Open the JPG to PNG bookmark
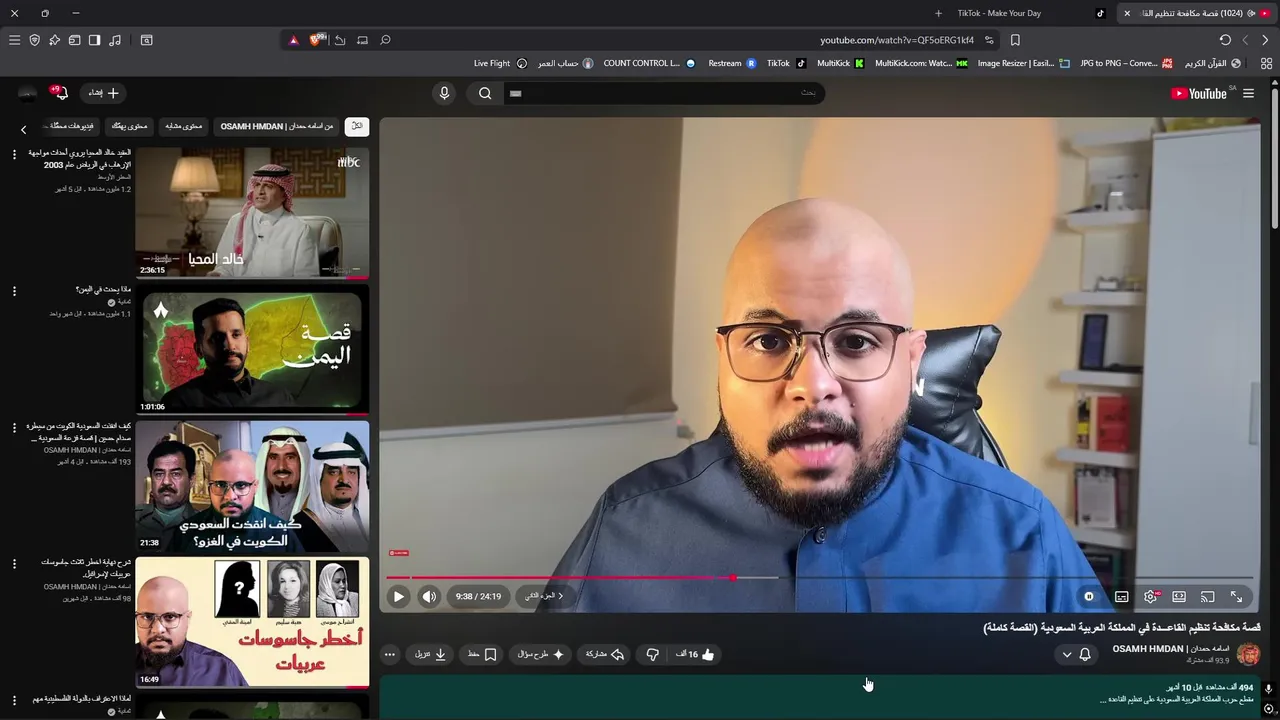The width and height of the screenshot is (1280, 720). [x=1126, y=63]
